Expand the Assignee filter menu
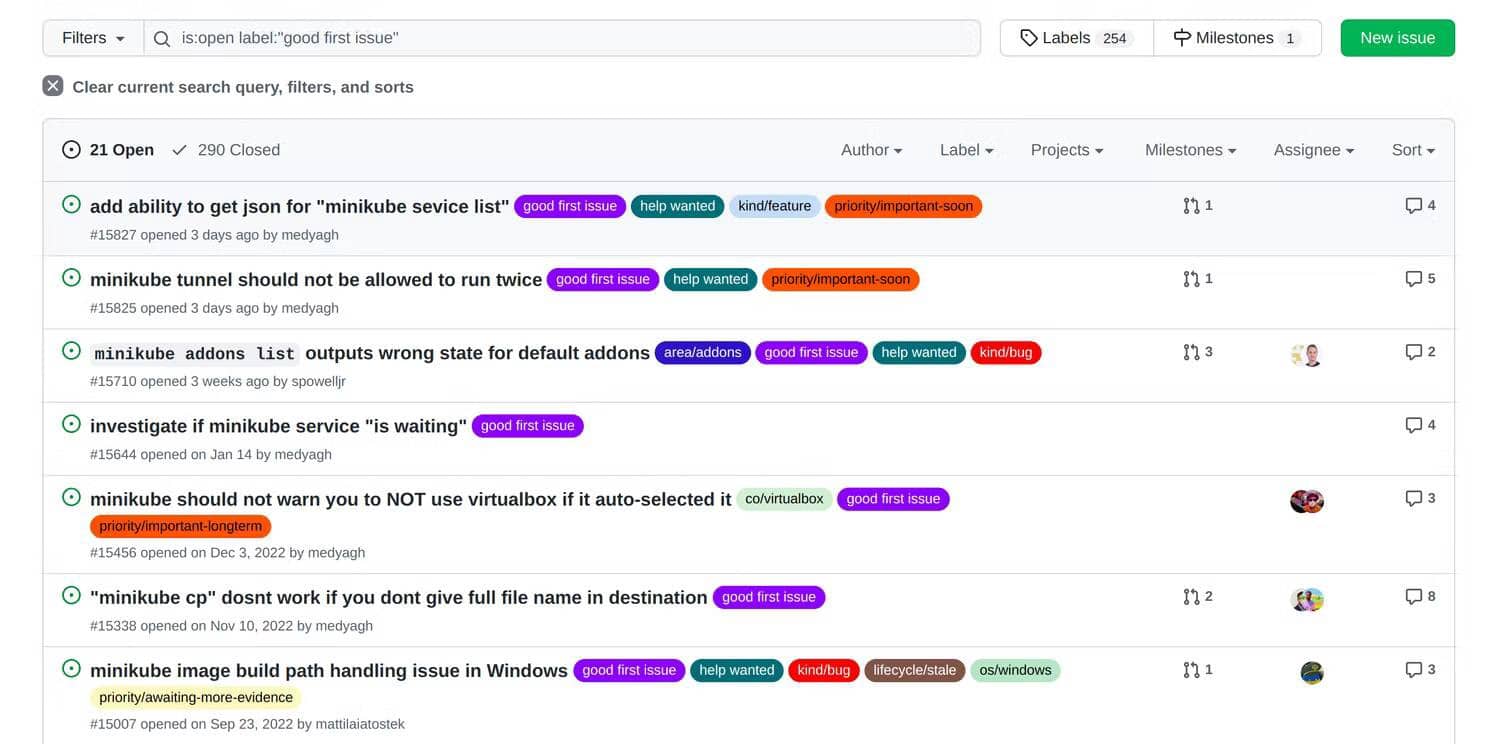 click(x=1314, y=150)
